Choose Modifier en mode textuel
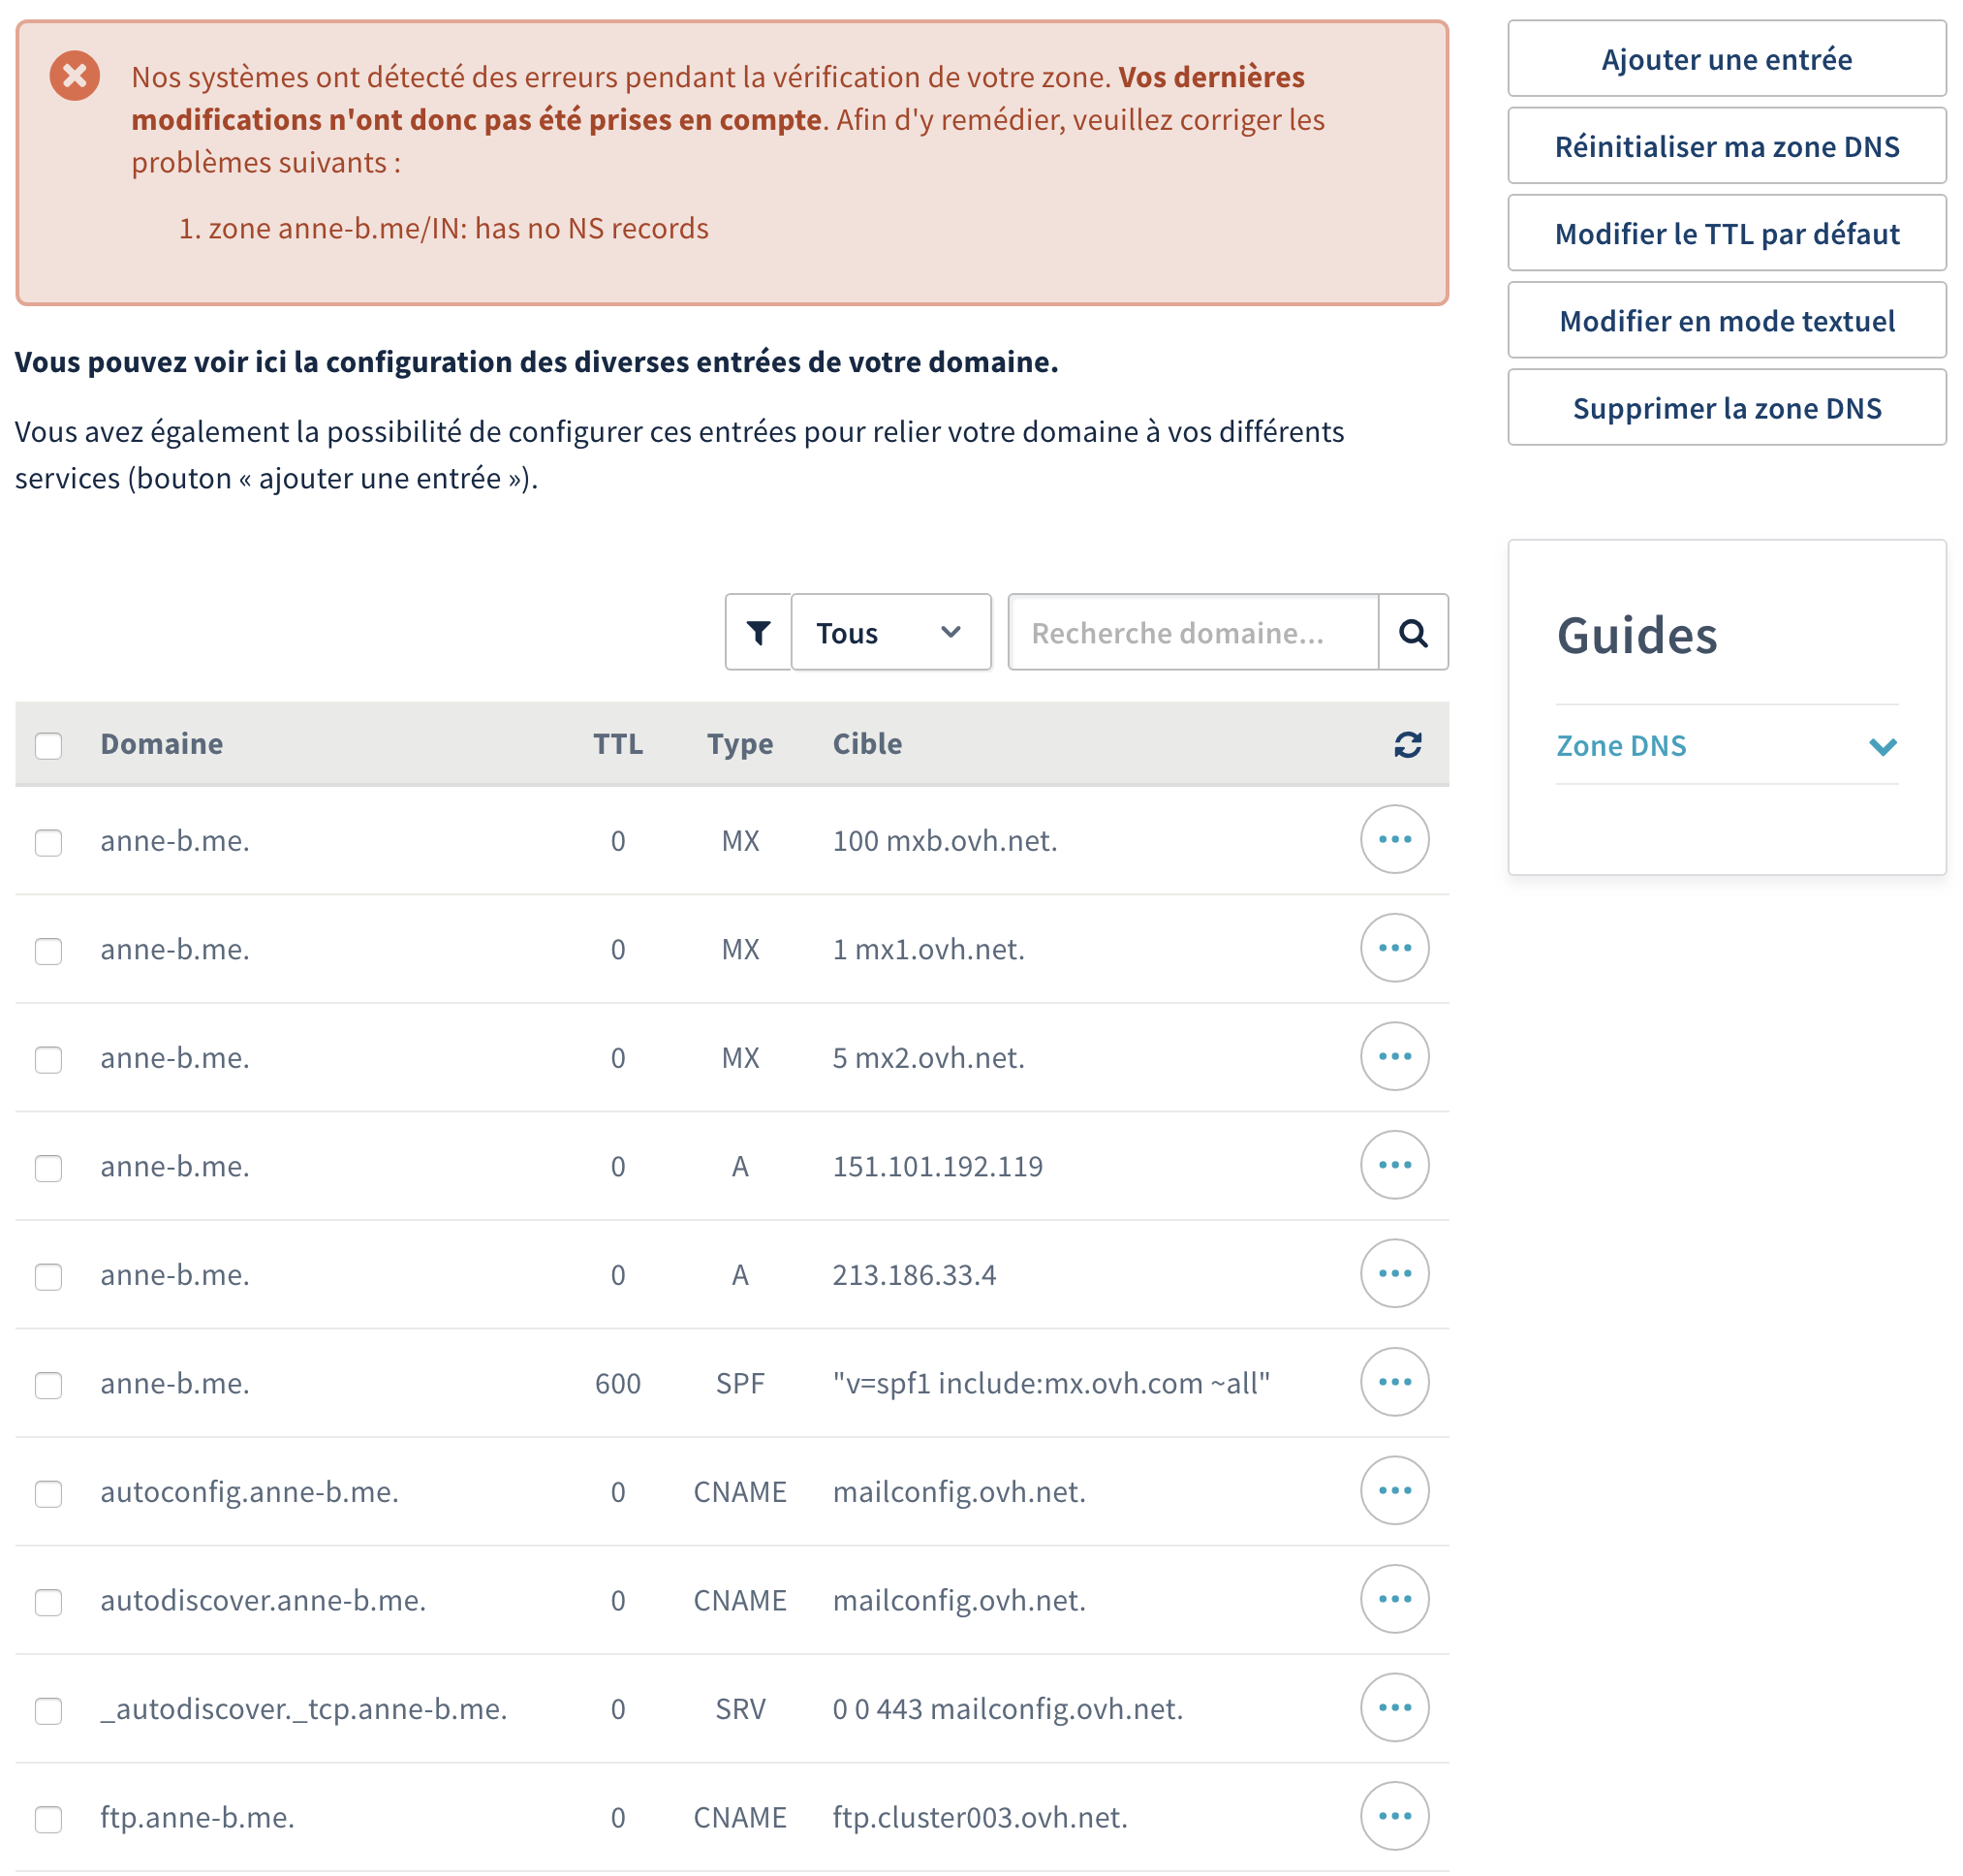The image size is (1963, 1876). coord(1726,321)
